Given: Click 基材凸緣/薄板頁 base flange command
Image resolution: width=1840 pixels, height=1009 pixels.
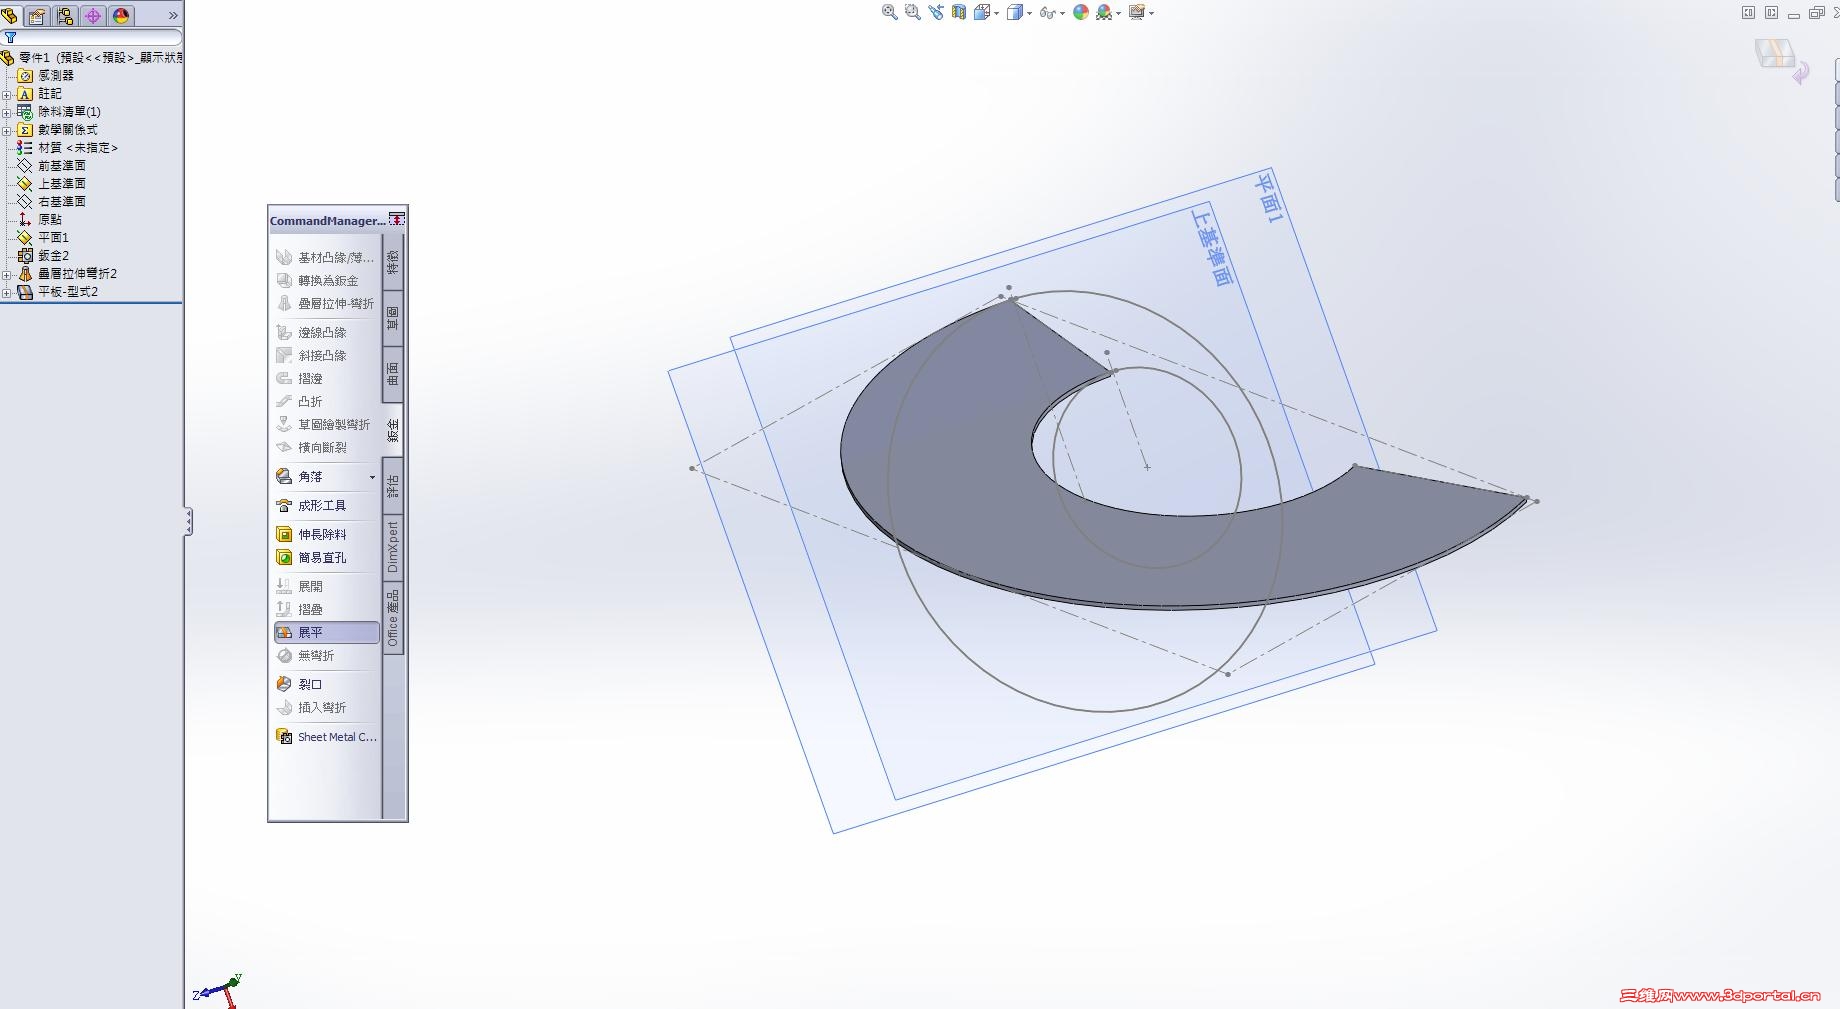Looking at the screenshot, I should [x=326, y=257].
